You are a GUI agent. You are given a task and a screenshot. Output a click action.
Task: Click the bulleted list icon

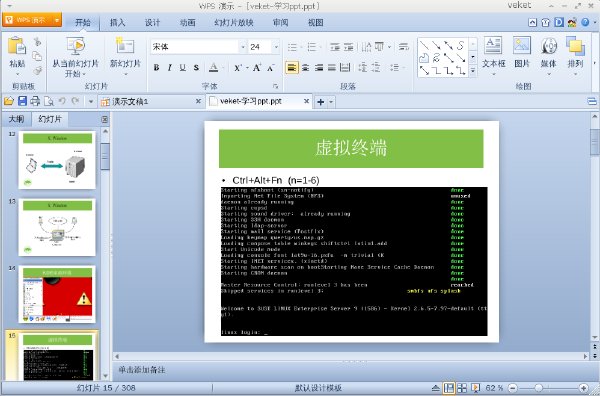(292, 47)
